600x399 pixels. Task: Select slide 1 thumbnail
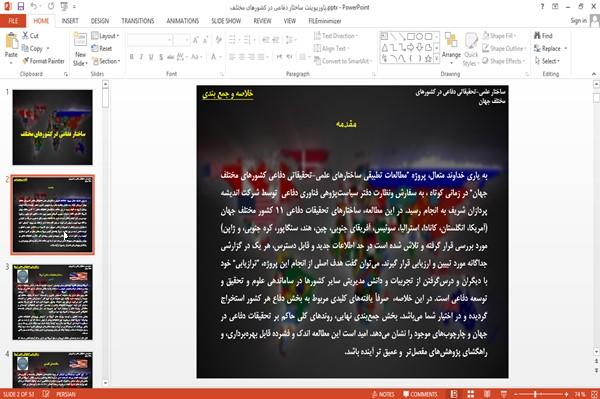tap(52, 127)
